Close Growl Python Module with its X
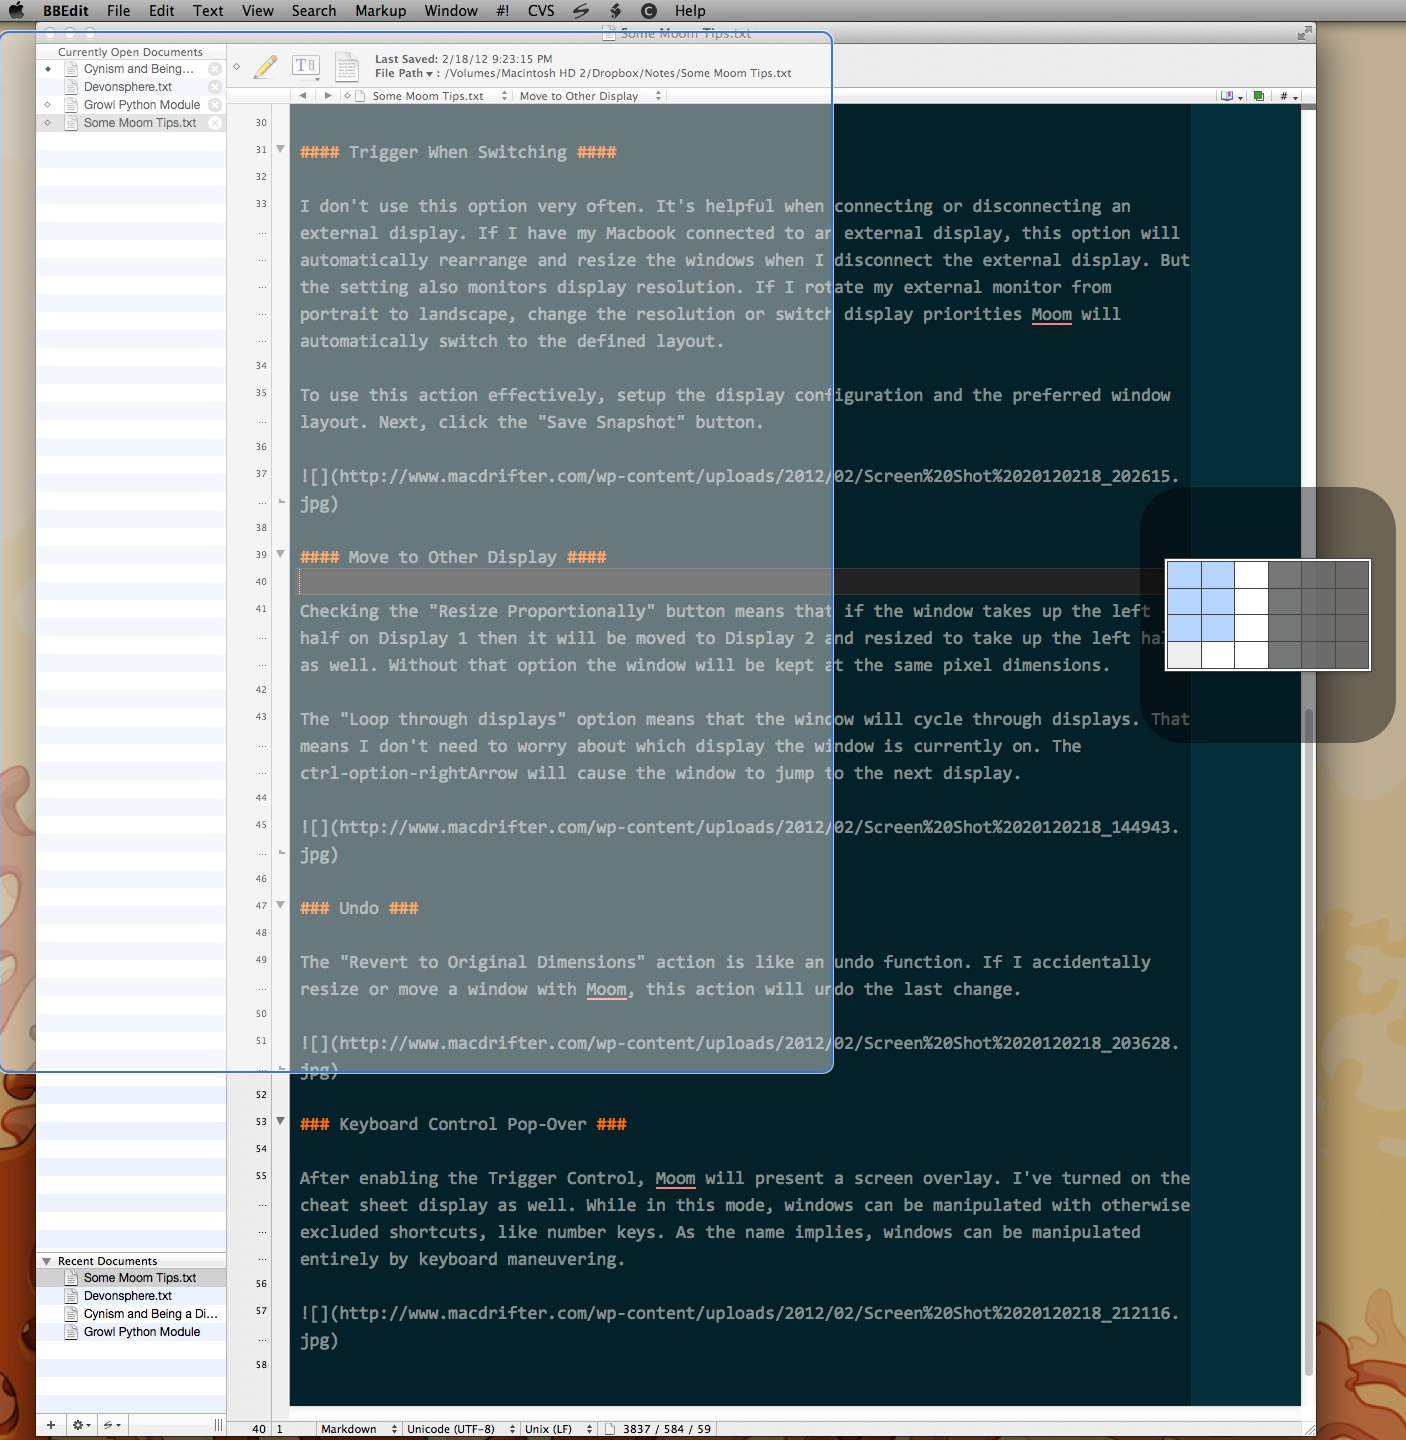1406x1440 pixels. click(214, 105)
